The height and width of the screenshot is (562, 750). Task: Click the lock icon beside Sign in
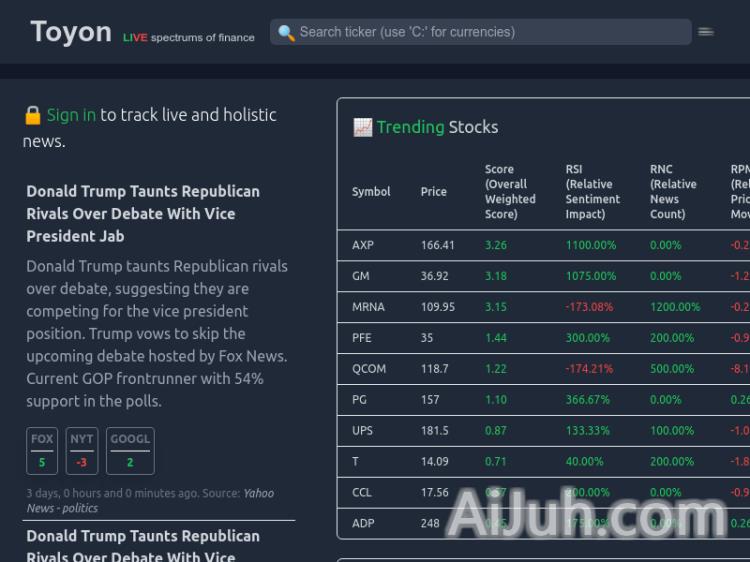33,115
